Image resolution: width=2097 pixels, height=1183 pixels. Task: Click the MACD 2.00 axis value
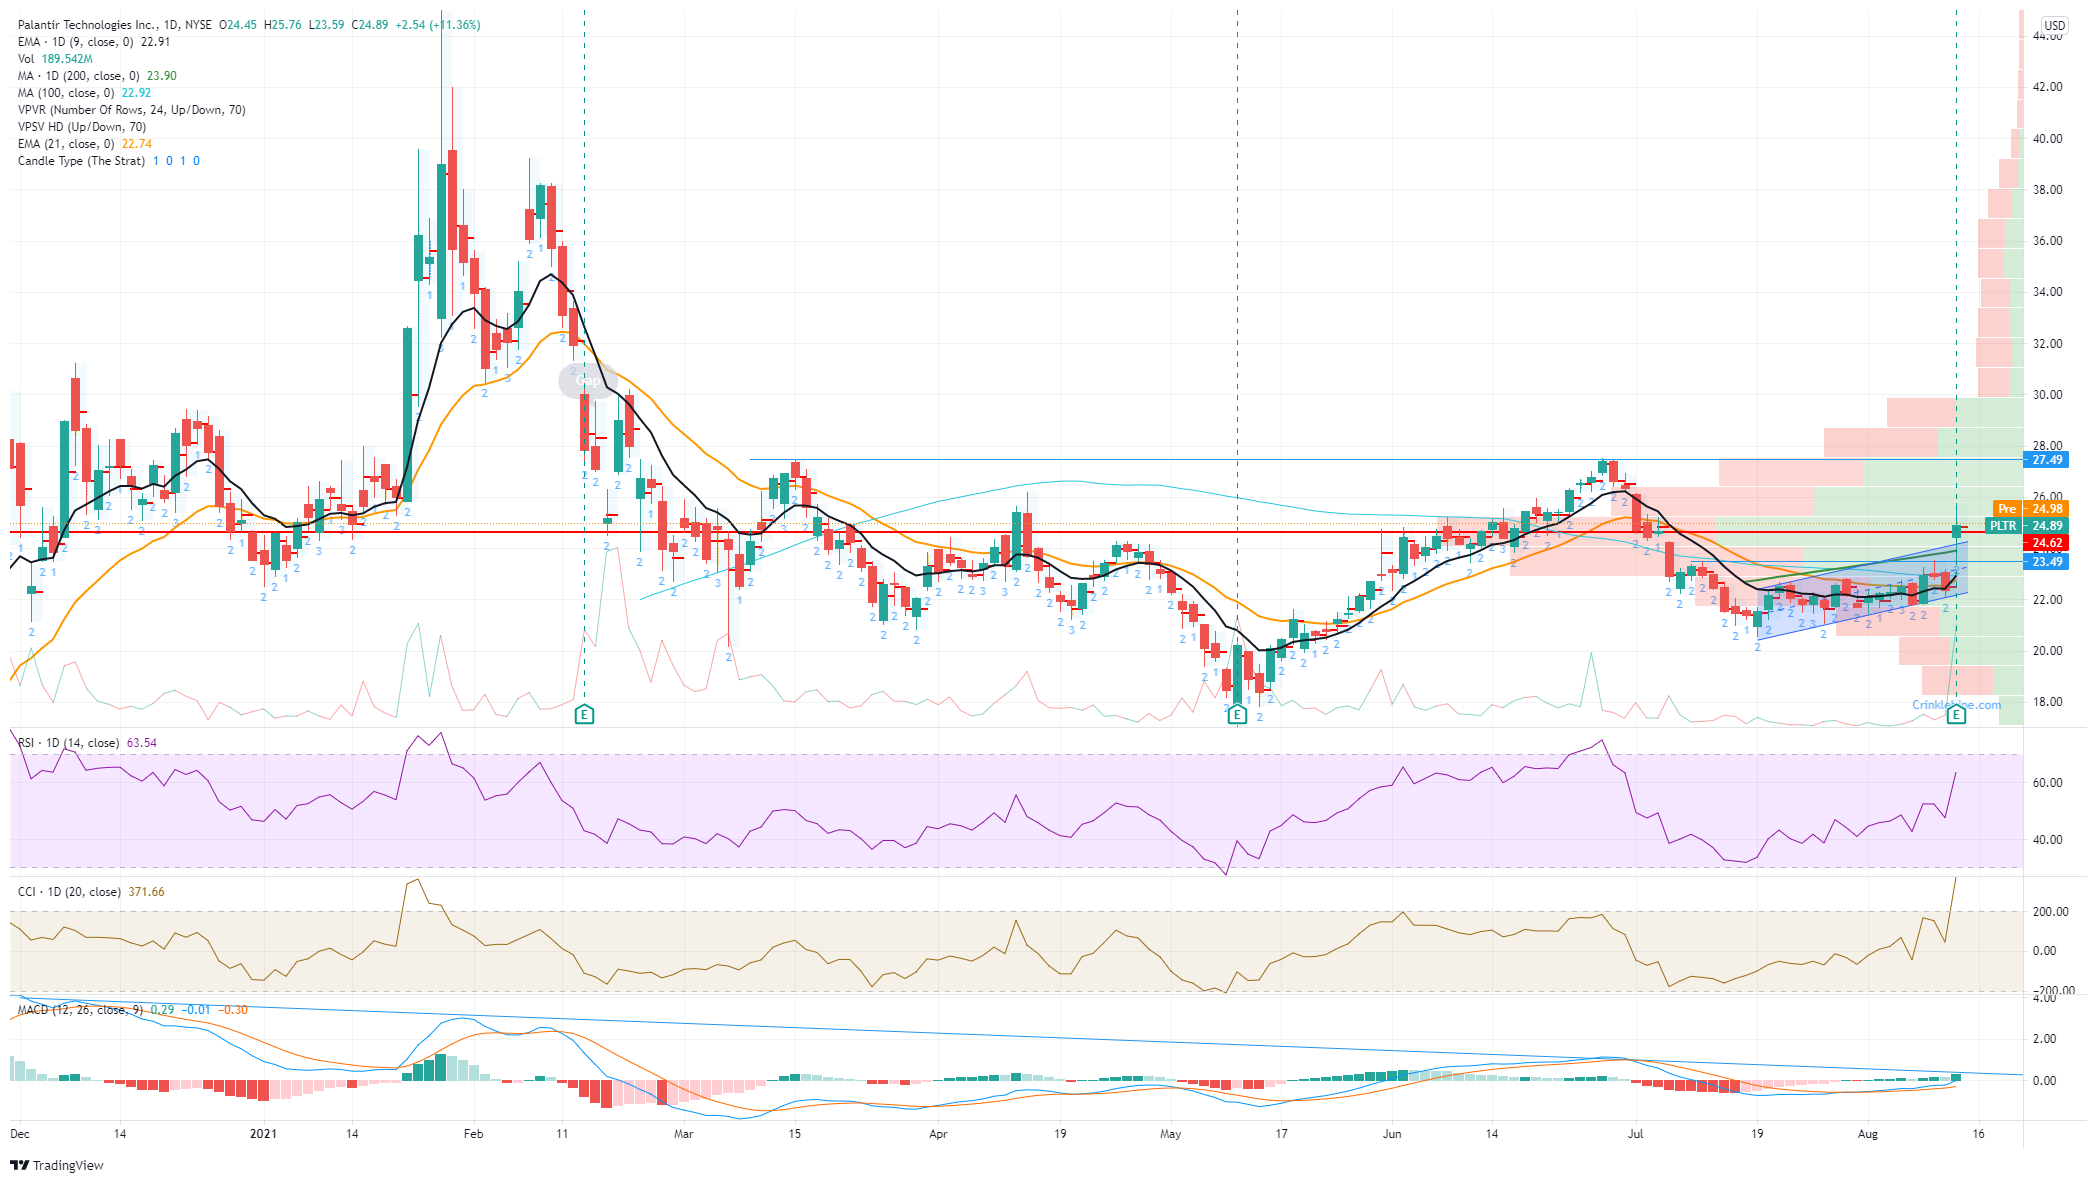[x=2044, y=1039]
